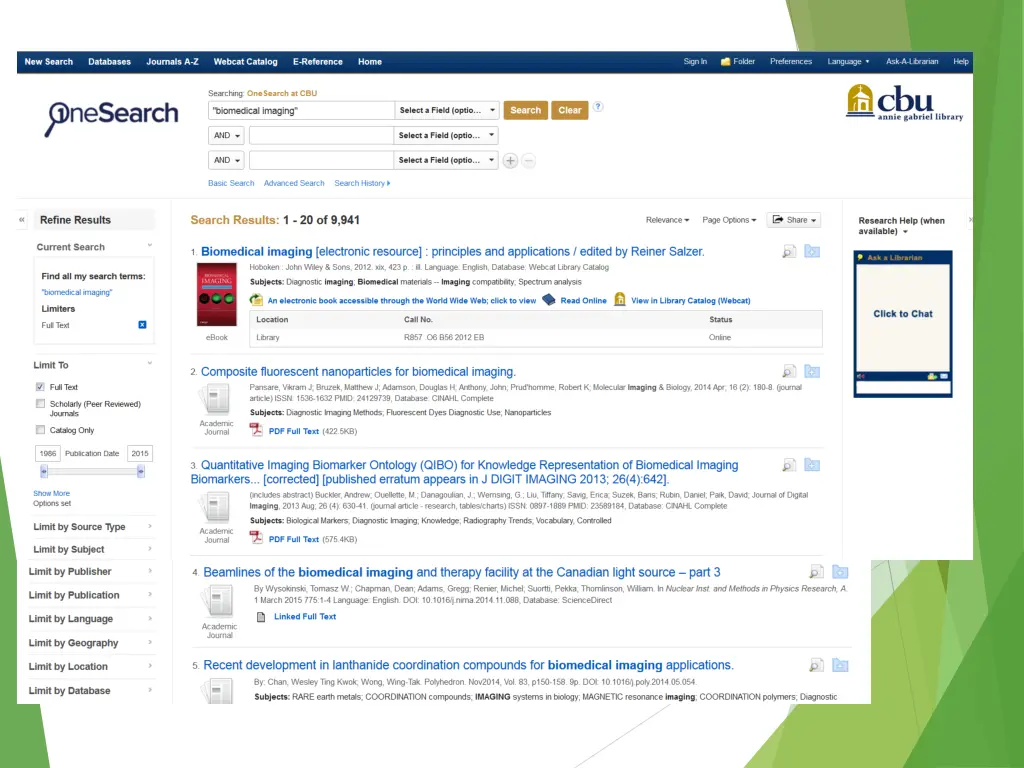Open the Advanced Search link

[x=294, y=184]
